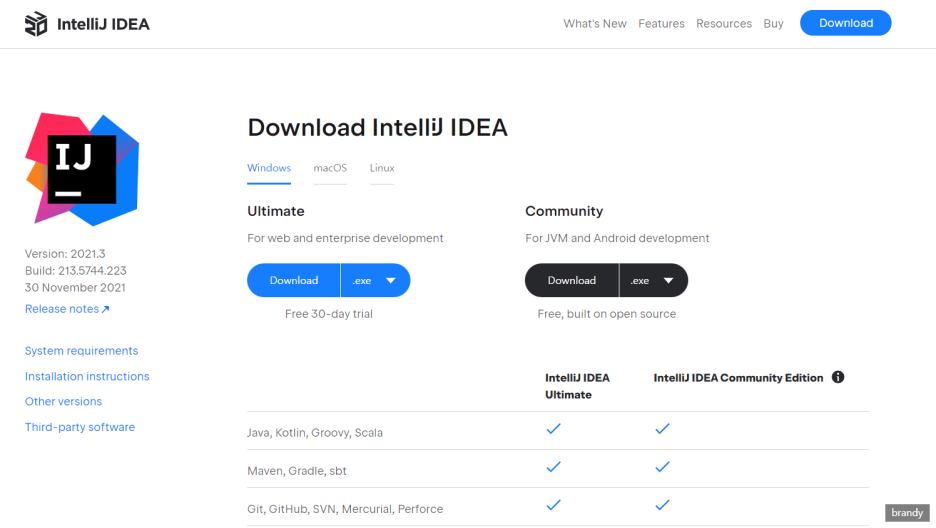Click the 'Ultimate' section heading

[276, 211]
